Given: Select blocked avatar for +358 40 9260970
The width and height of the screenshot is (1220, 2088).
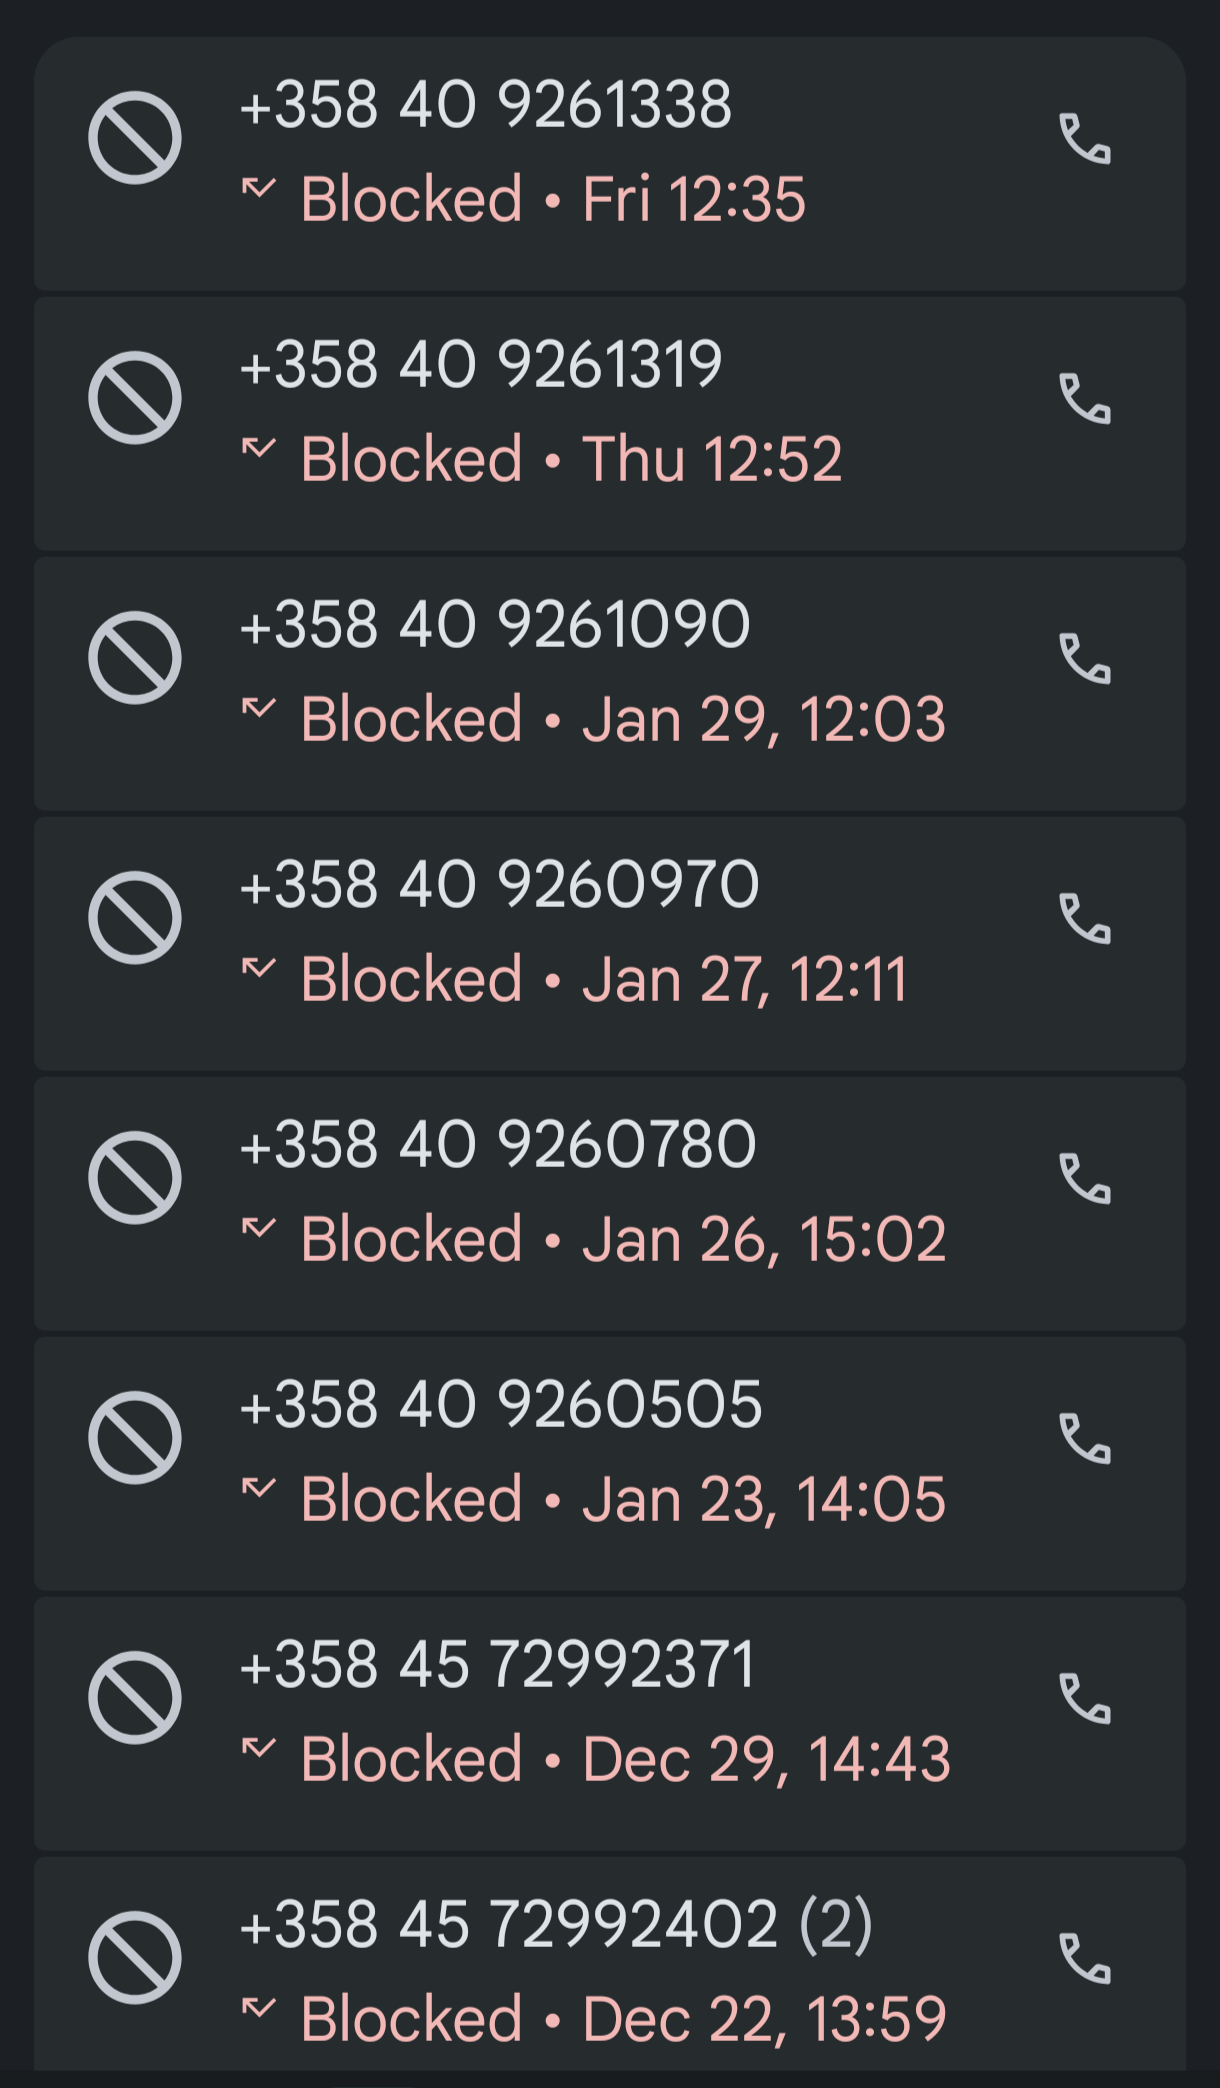Looking at the screenshot, I should pyautogui.click(x=135, y=918).
